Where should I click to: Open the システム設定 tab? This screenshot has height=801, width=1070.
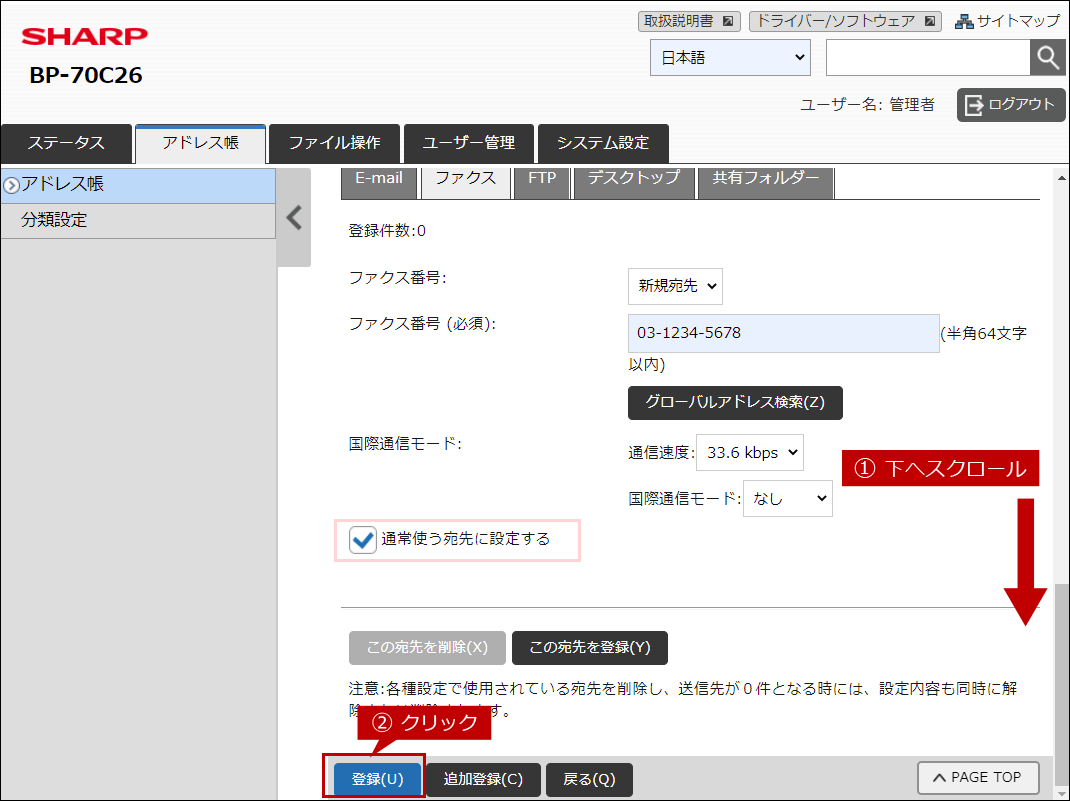coord(603,143)
